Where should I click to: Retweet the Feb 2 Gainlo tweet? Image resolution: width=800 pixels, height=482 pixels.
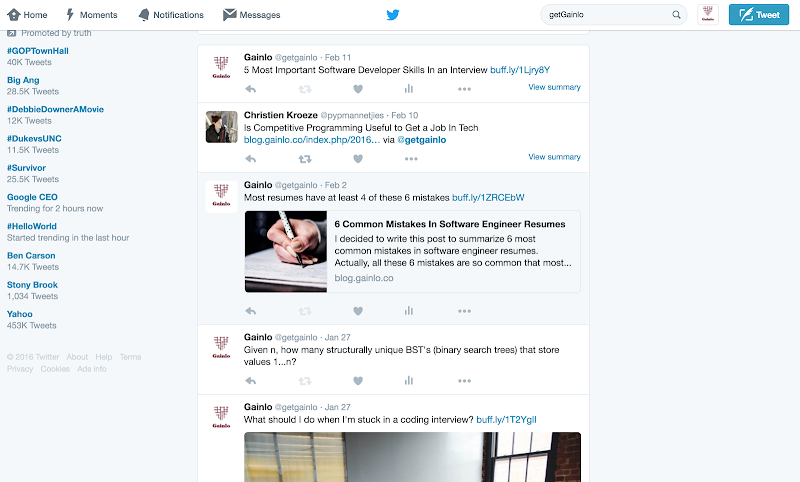[305, 311]
